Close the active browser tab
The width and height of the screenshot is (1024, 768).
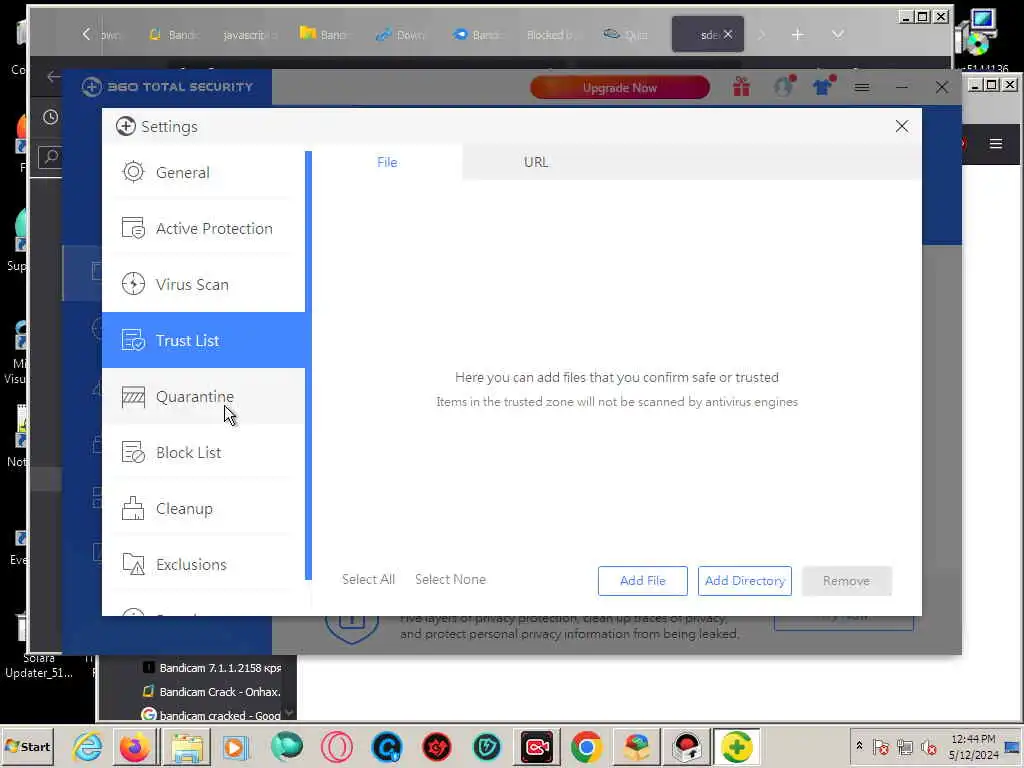coord(728,34)
